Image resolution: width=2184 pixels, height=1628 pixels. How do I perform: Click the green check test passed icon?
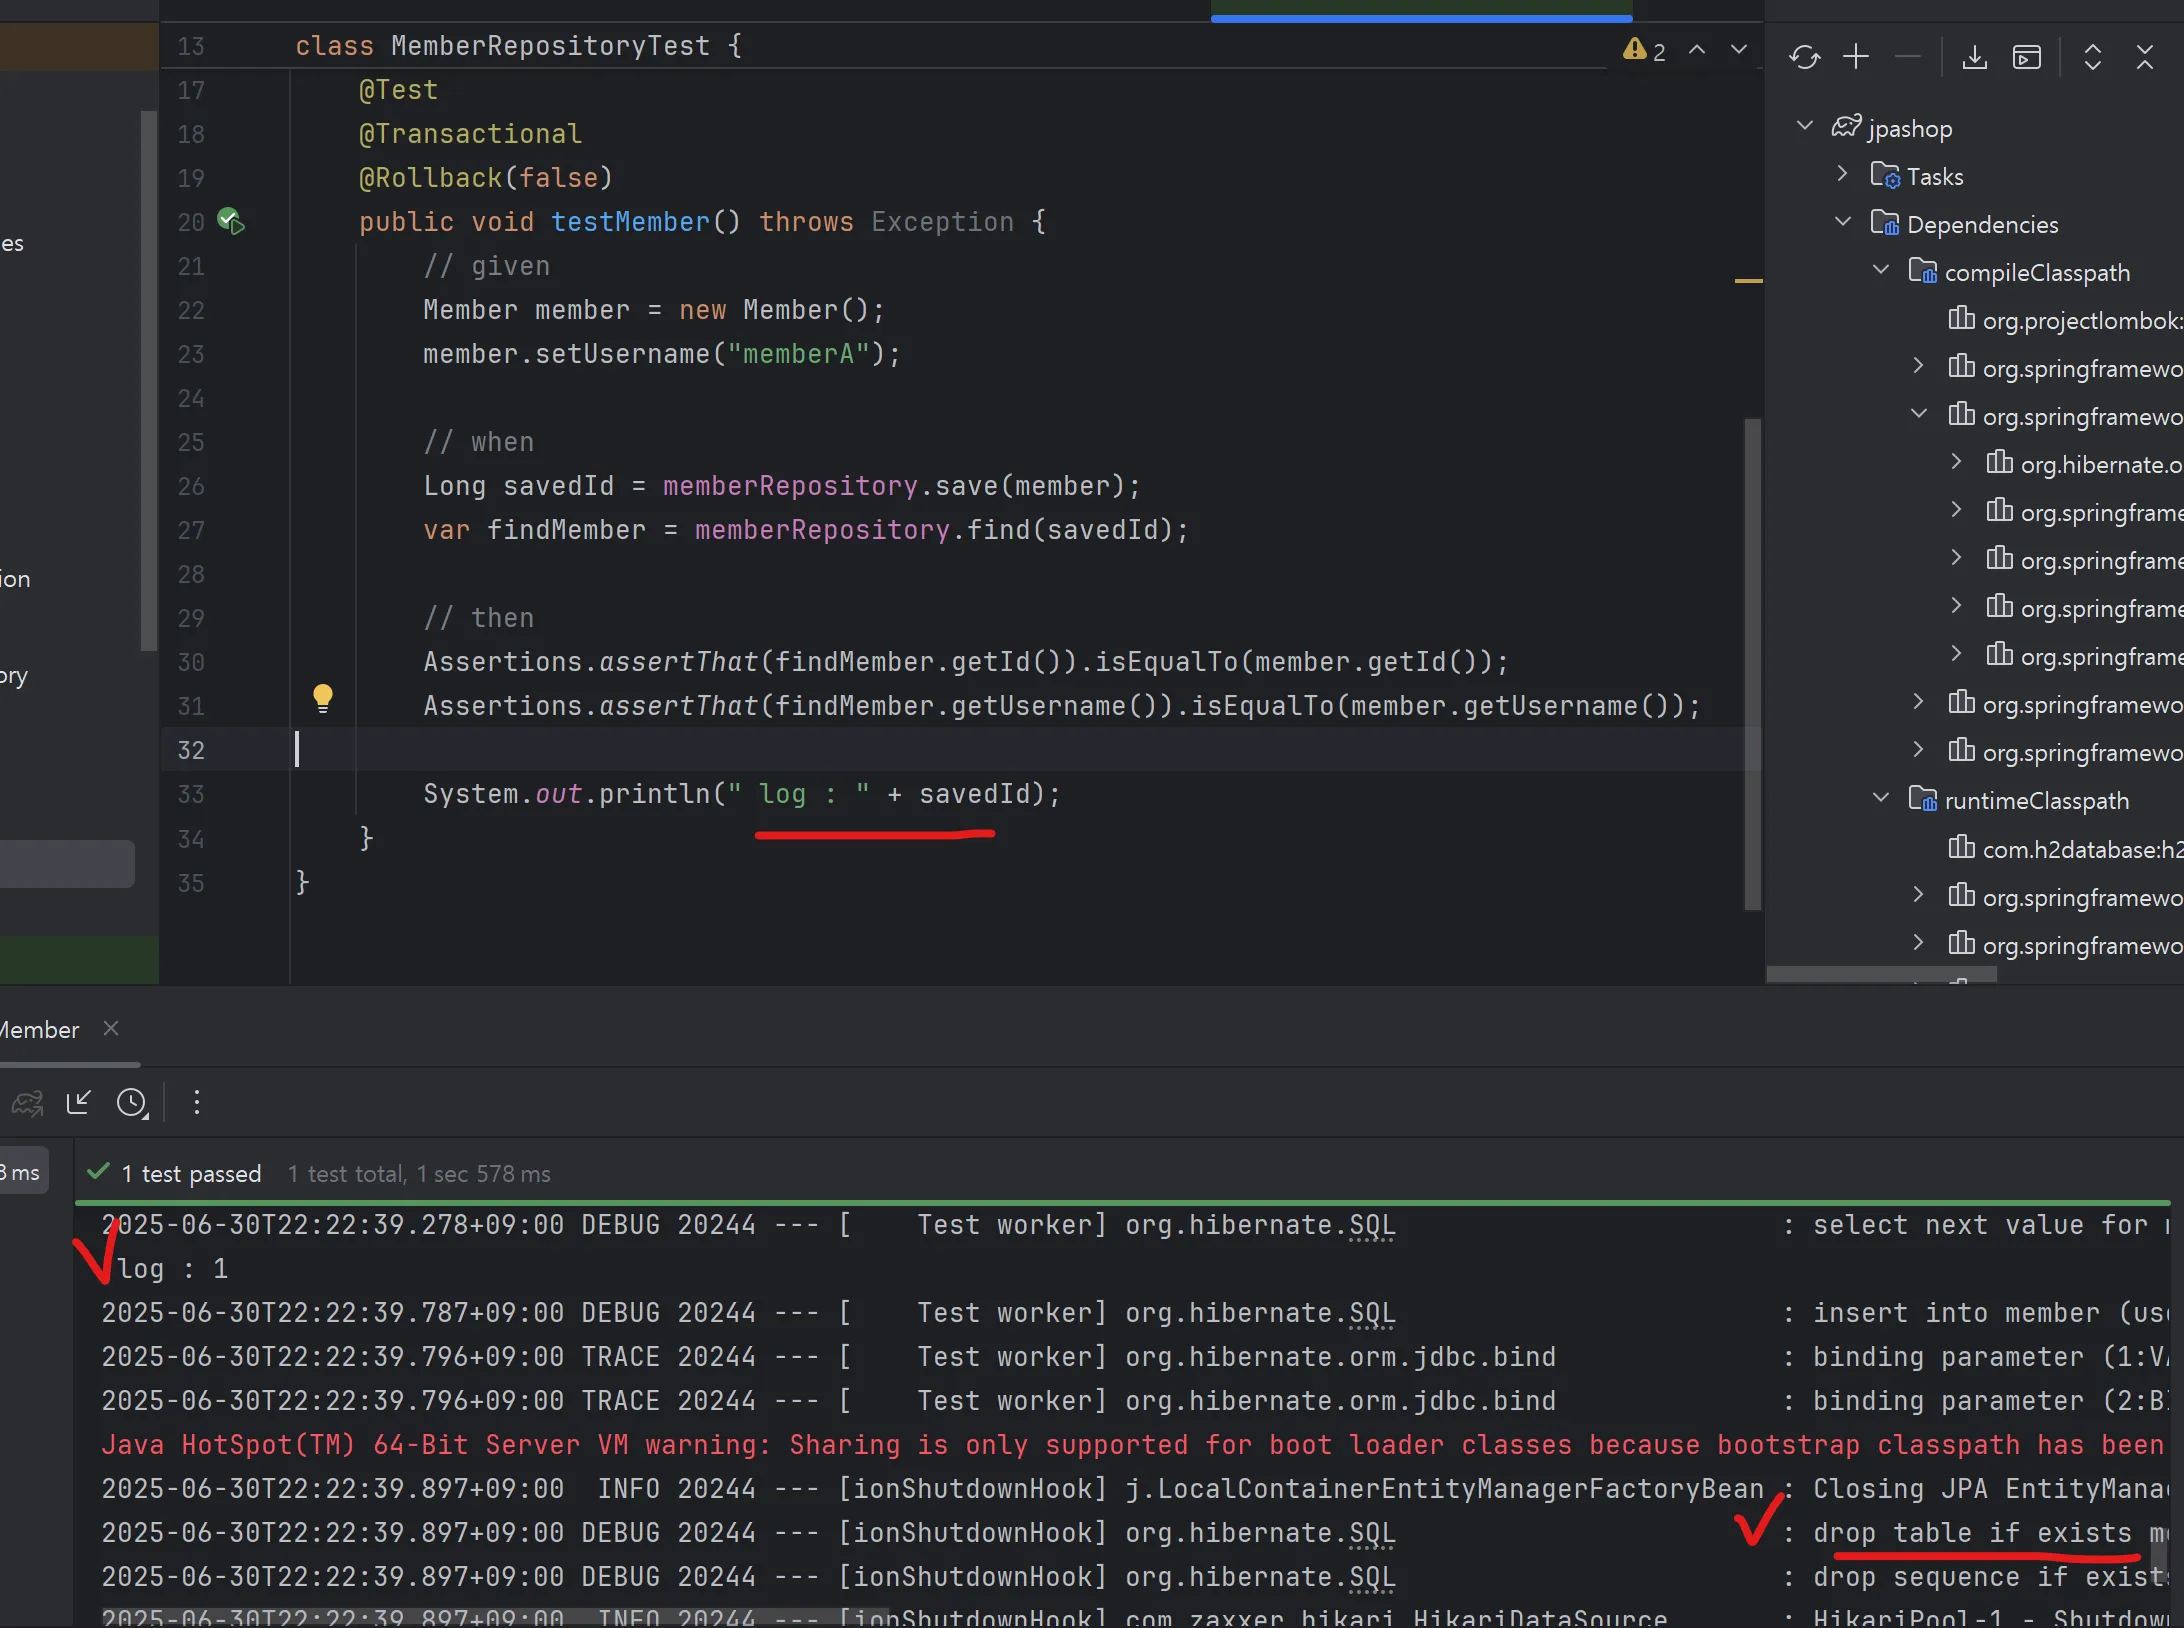pos(98,1172)
